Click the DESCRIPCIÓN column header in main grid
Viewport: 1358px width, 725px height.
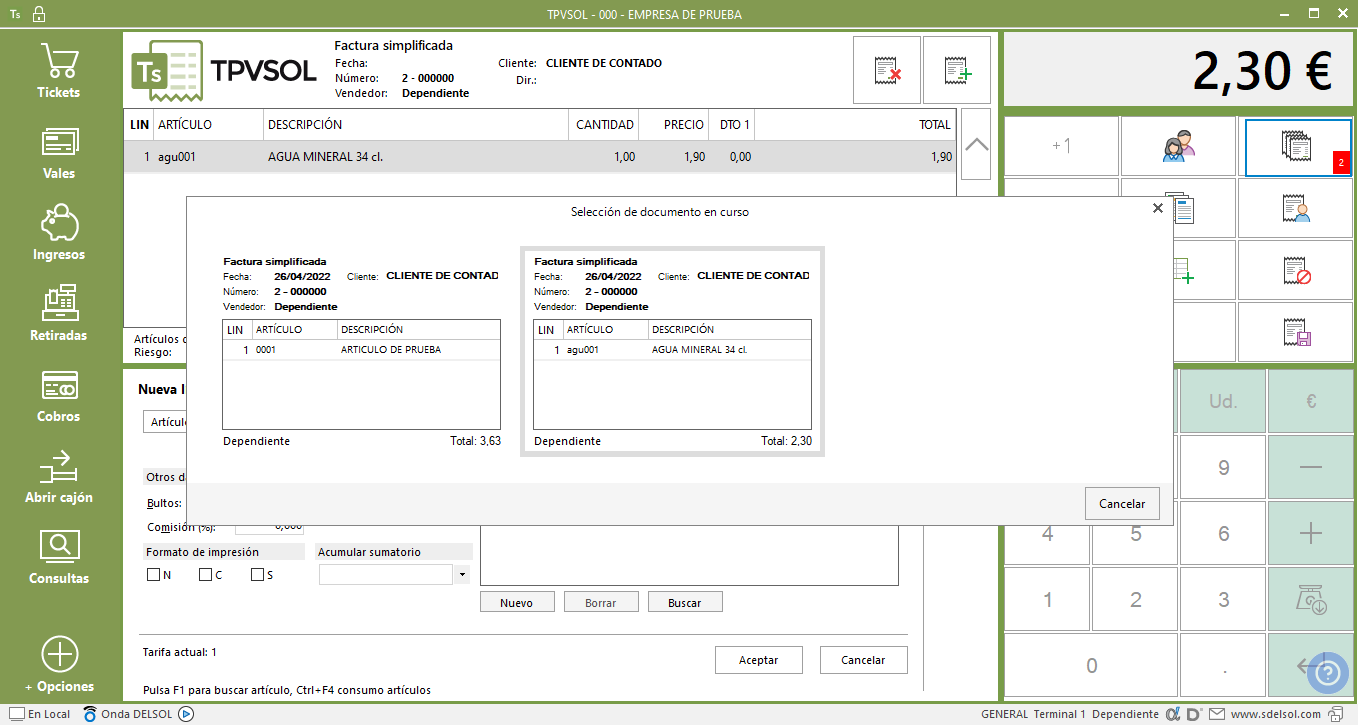(x=416, y=125)
